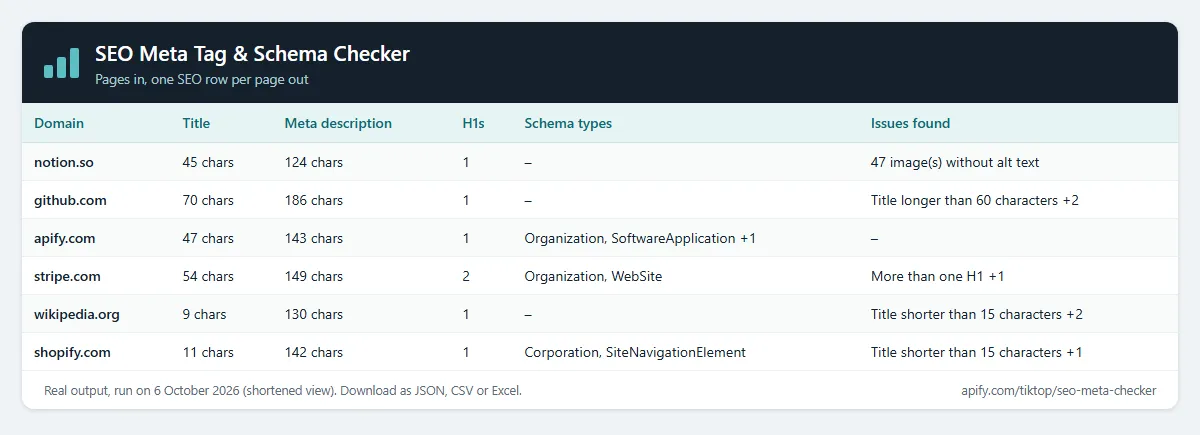Viewport: 1200px width, 435px height.
Task: Click 'Organization, WebSite' schema cell
Action: click(x=593, y=276)
